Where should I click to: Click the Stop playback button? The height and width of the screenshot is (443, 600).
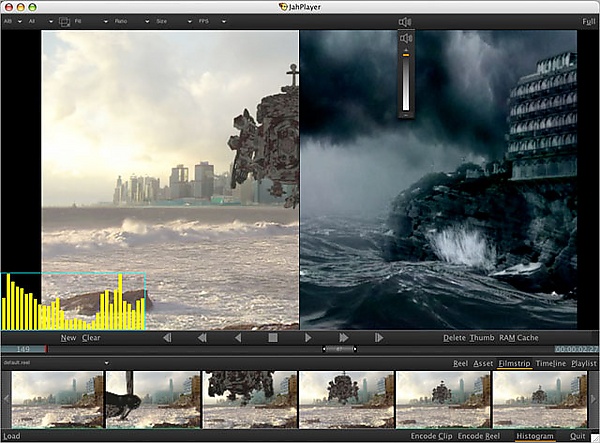tap(272, 338)
